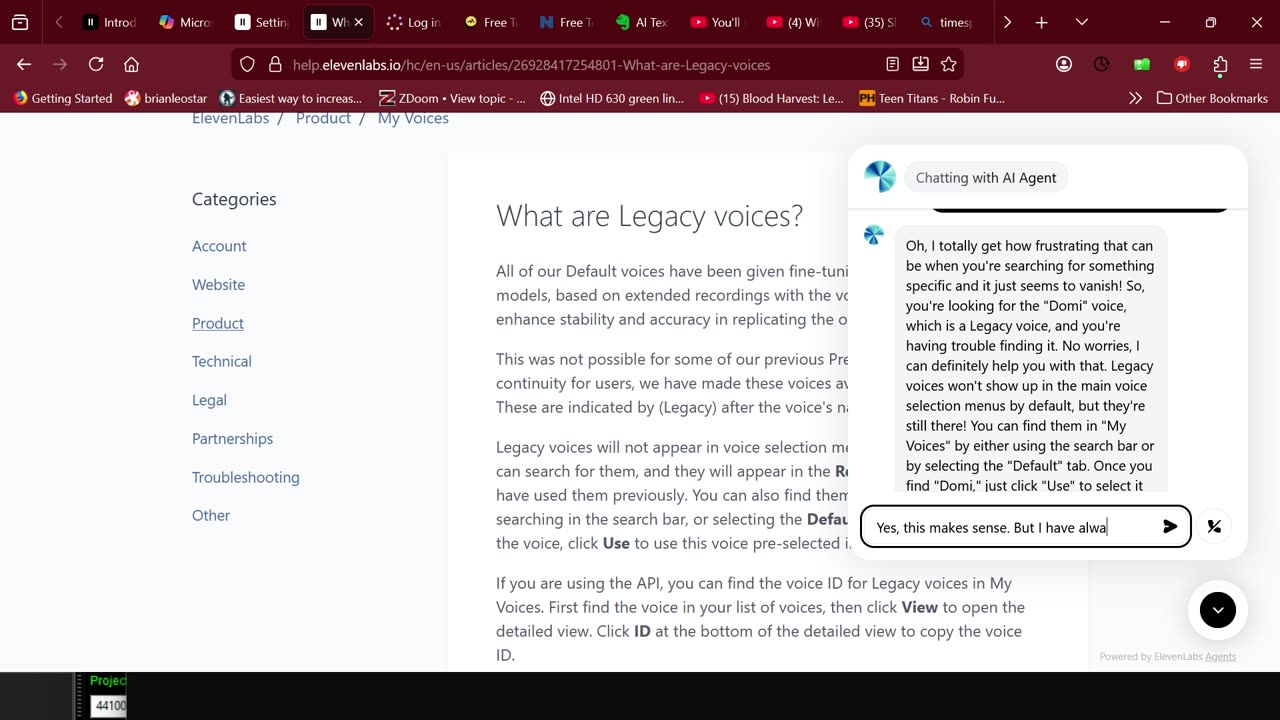1280x720 pixels.
Task: Open Firefox View from the tab bar
Action: 20,22
